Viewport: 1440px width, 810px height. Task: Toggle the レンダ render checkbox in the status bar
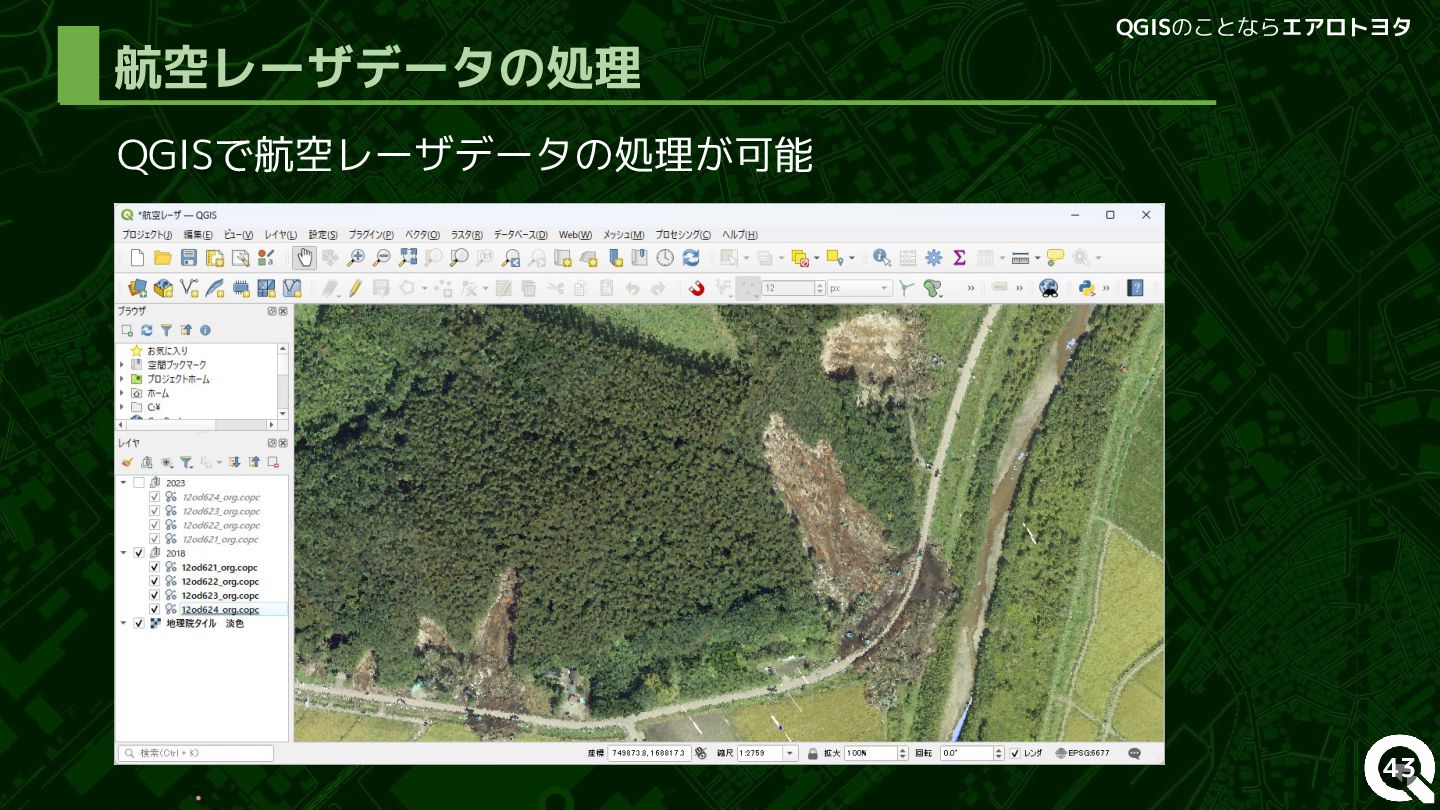point(1015,753)
